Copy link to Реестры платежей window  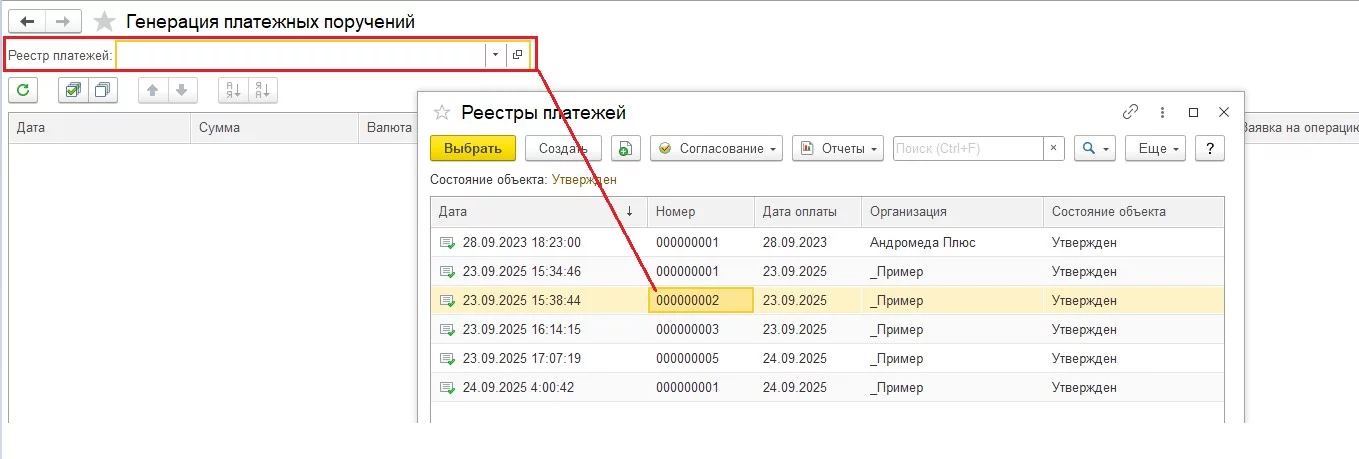1131,112
